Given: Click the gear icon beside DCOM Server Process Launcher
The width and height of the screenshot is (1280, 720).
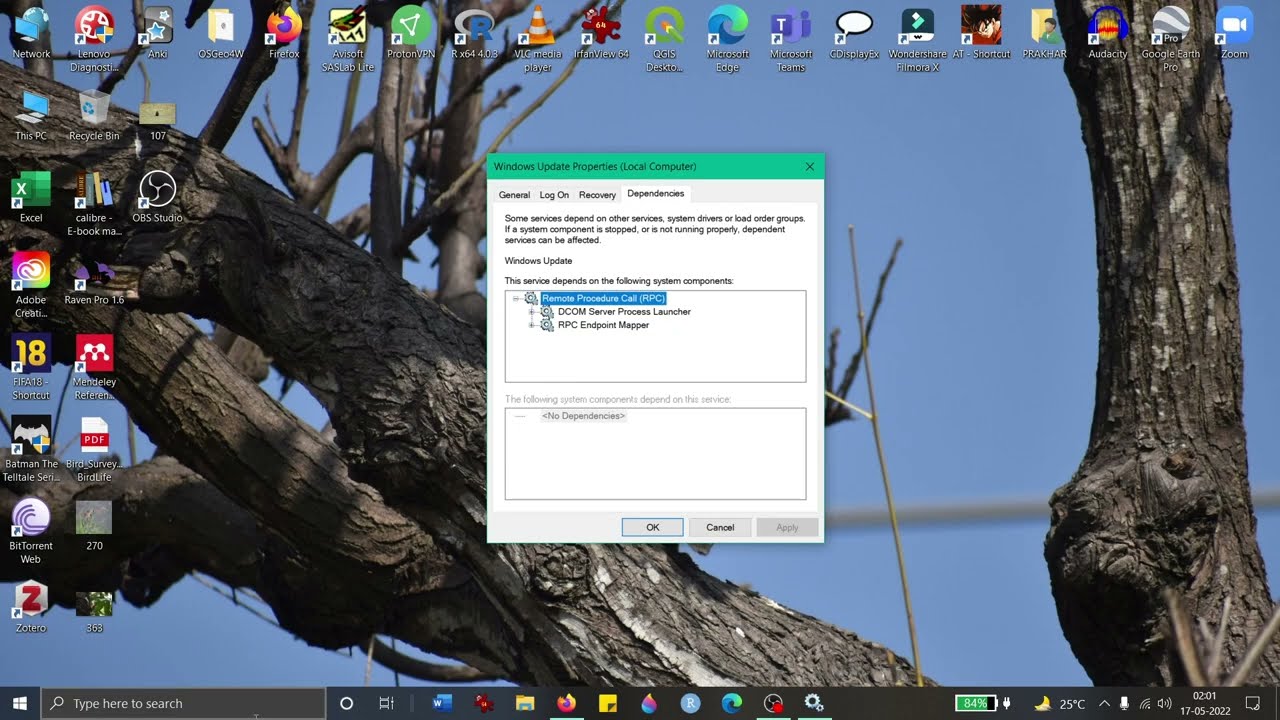Looking at the screenshot, I should (547, 312).
